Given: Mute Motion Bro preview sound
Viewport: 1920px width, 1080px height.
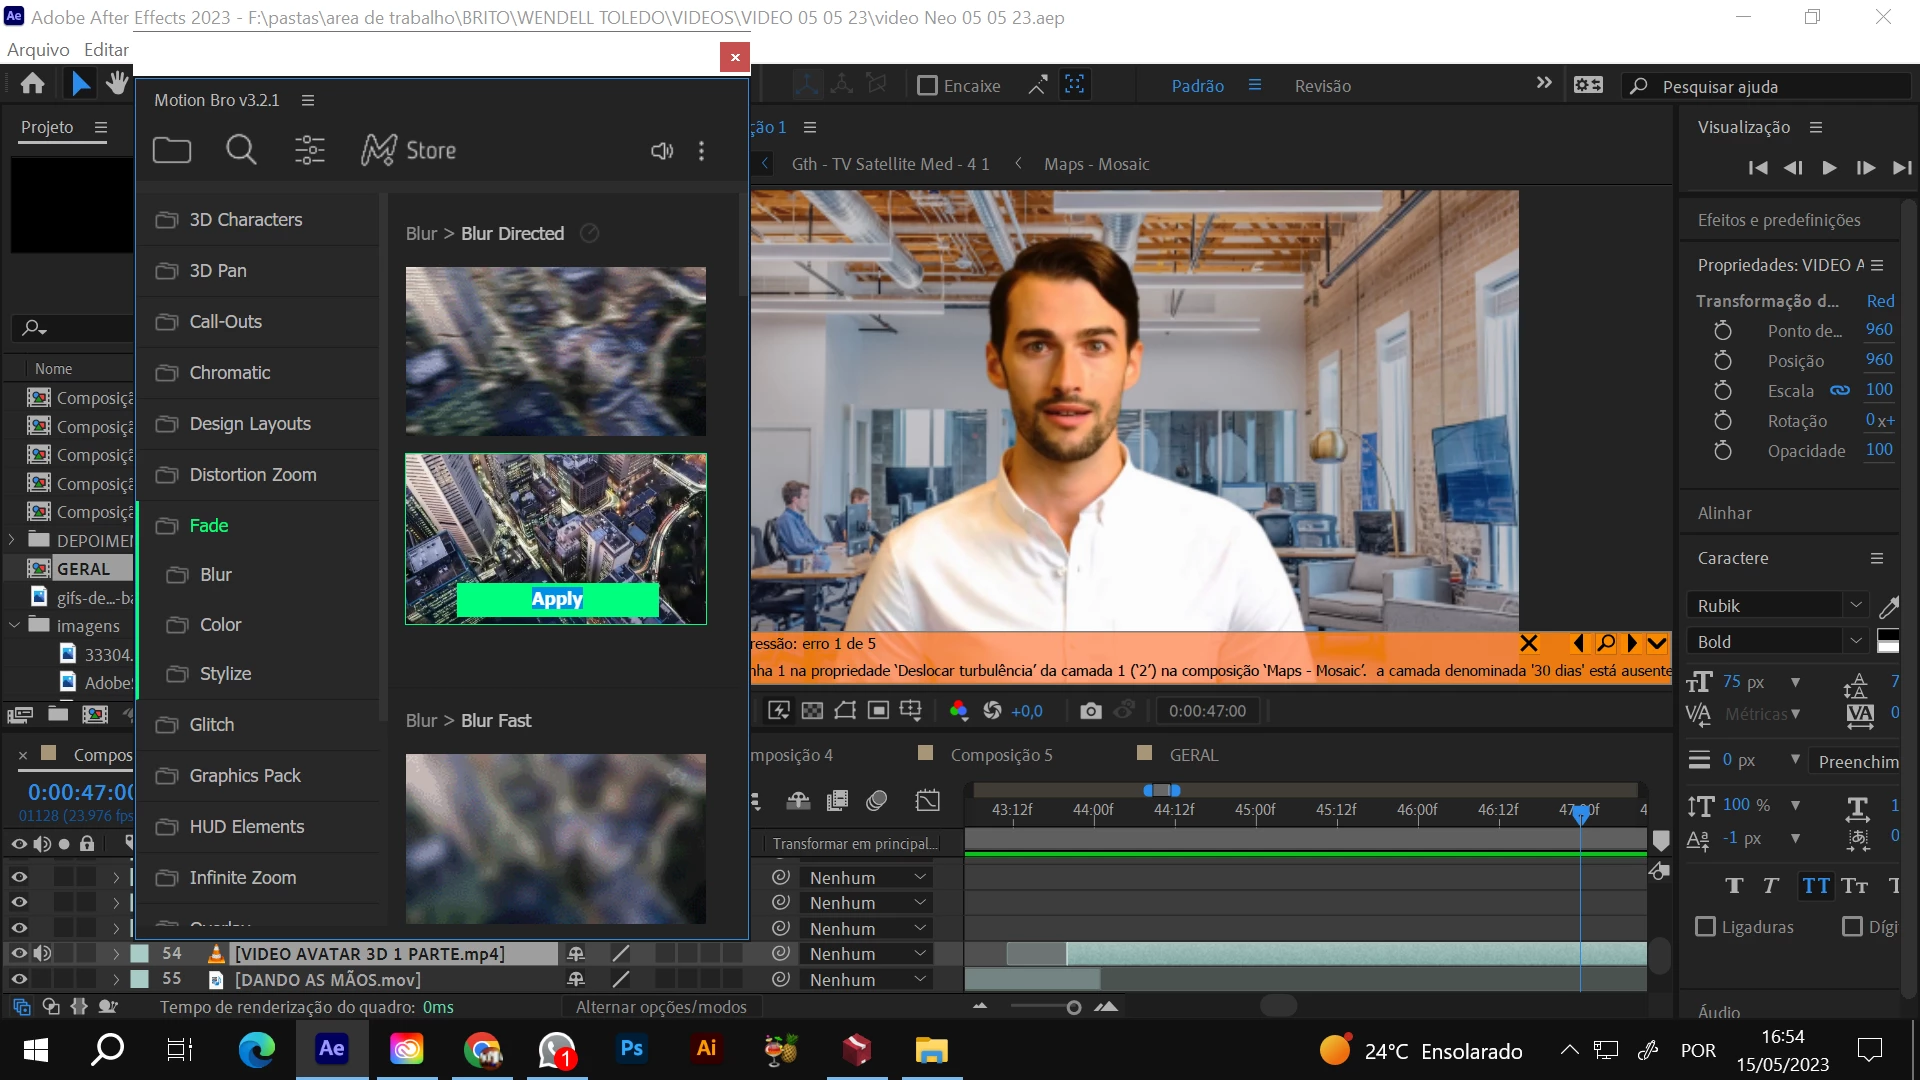Looking at the screenshot, I should point(661,150).
